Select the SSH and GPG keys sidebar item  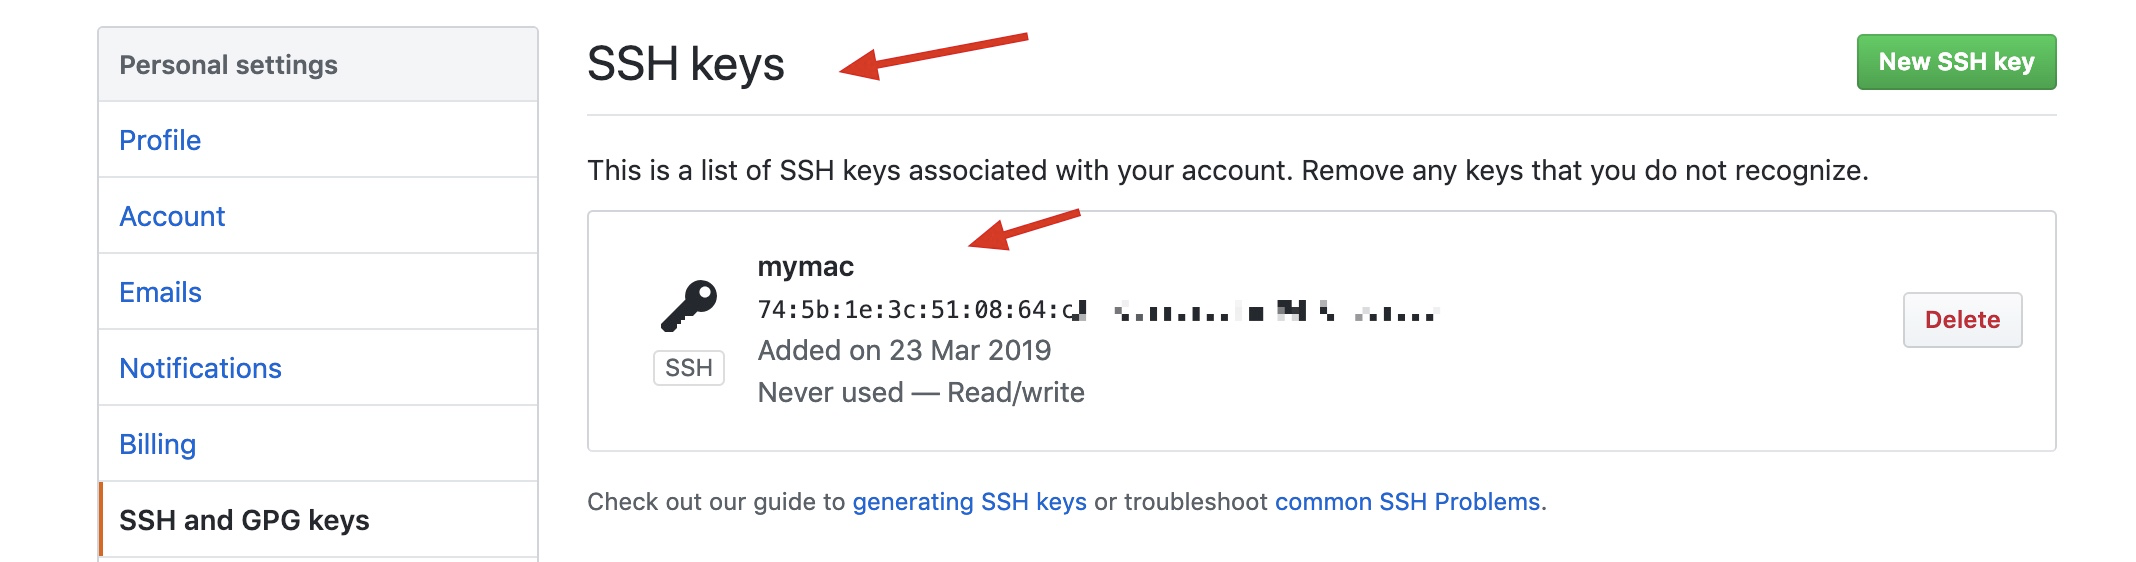click(244, 520)
